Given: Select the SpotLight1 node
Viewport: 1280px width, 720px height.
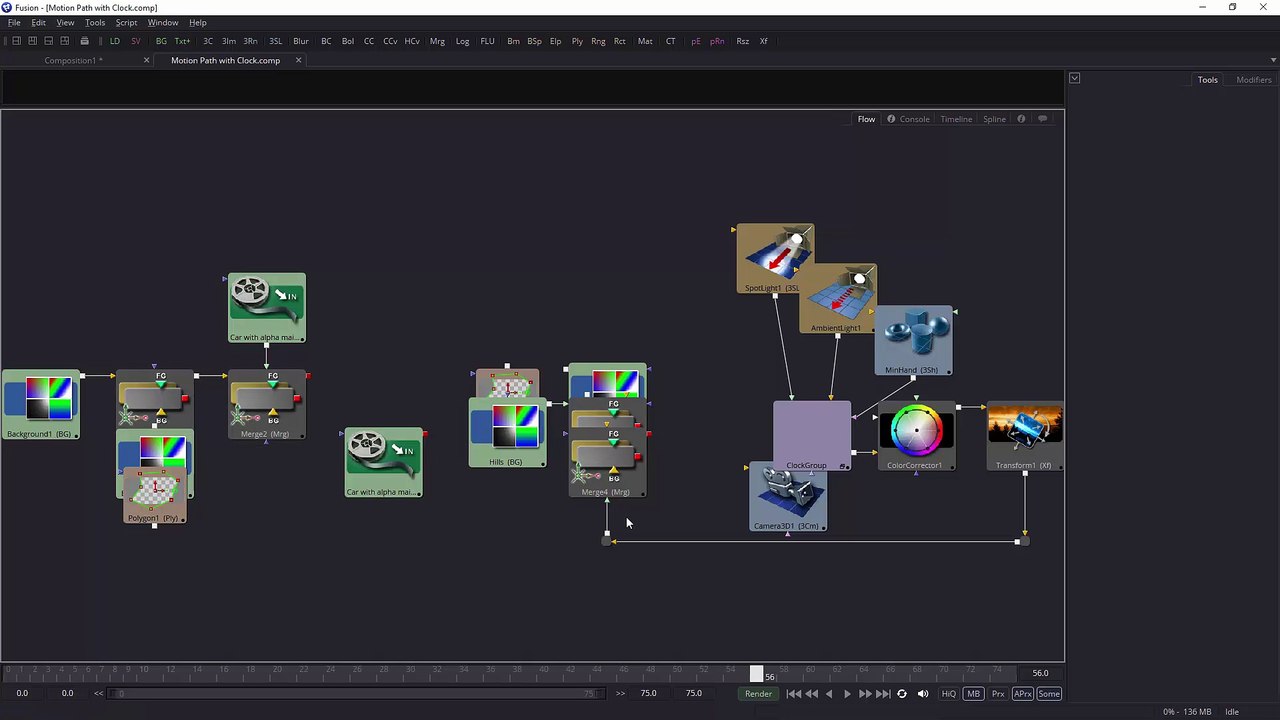Looking at the screenshot, I should (x=775, y=258).
